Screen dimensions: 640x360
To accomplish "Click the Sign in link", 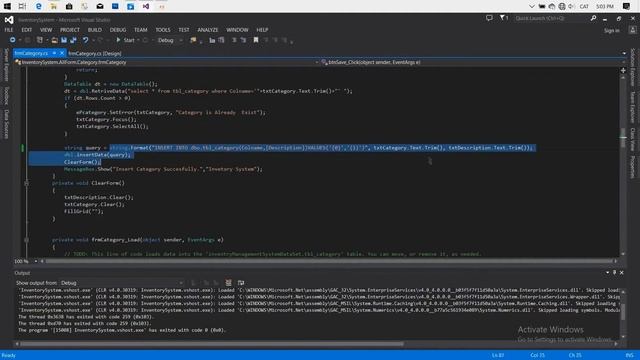I will pos(611,31).
